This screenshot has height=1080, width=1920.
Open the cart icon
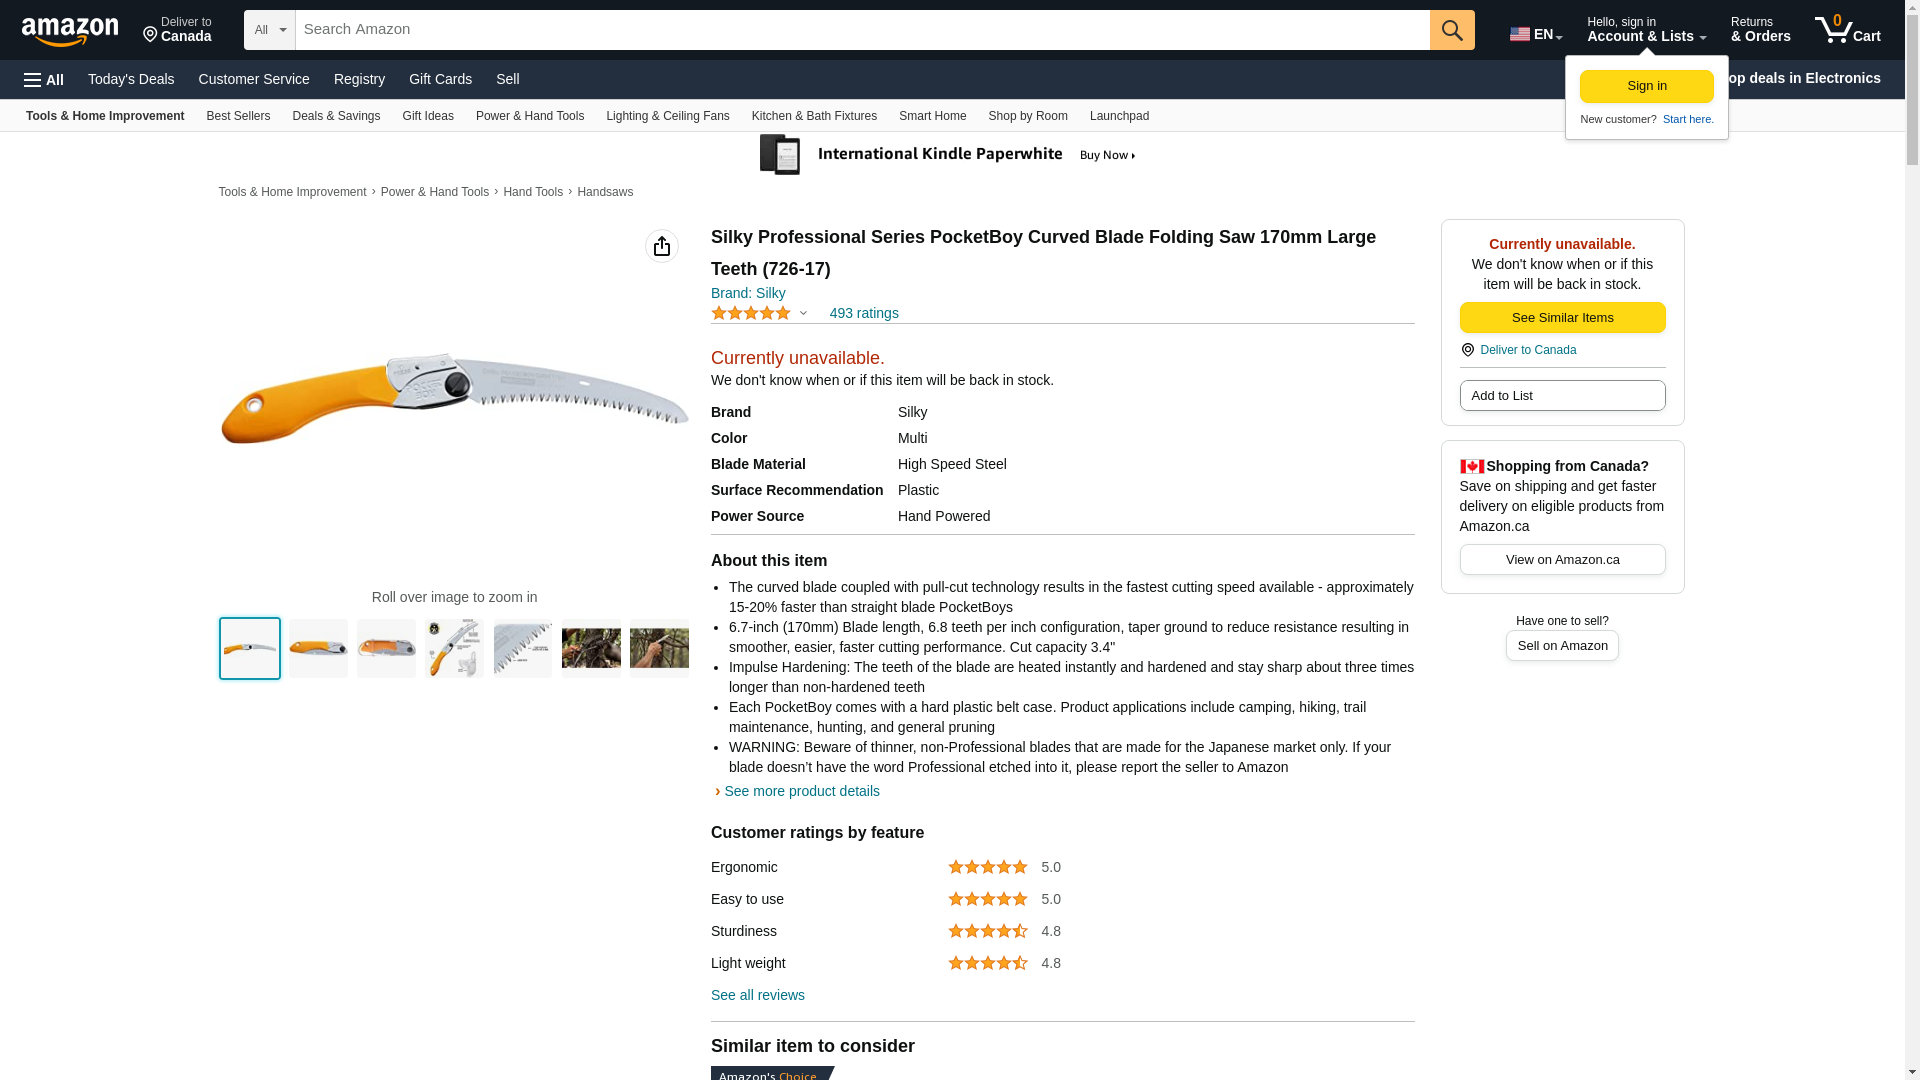1847,30
